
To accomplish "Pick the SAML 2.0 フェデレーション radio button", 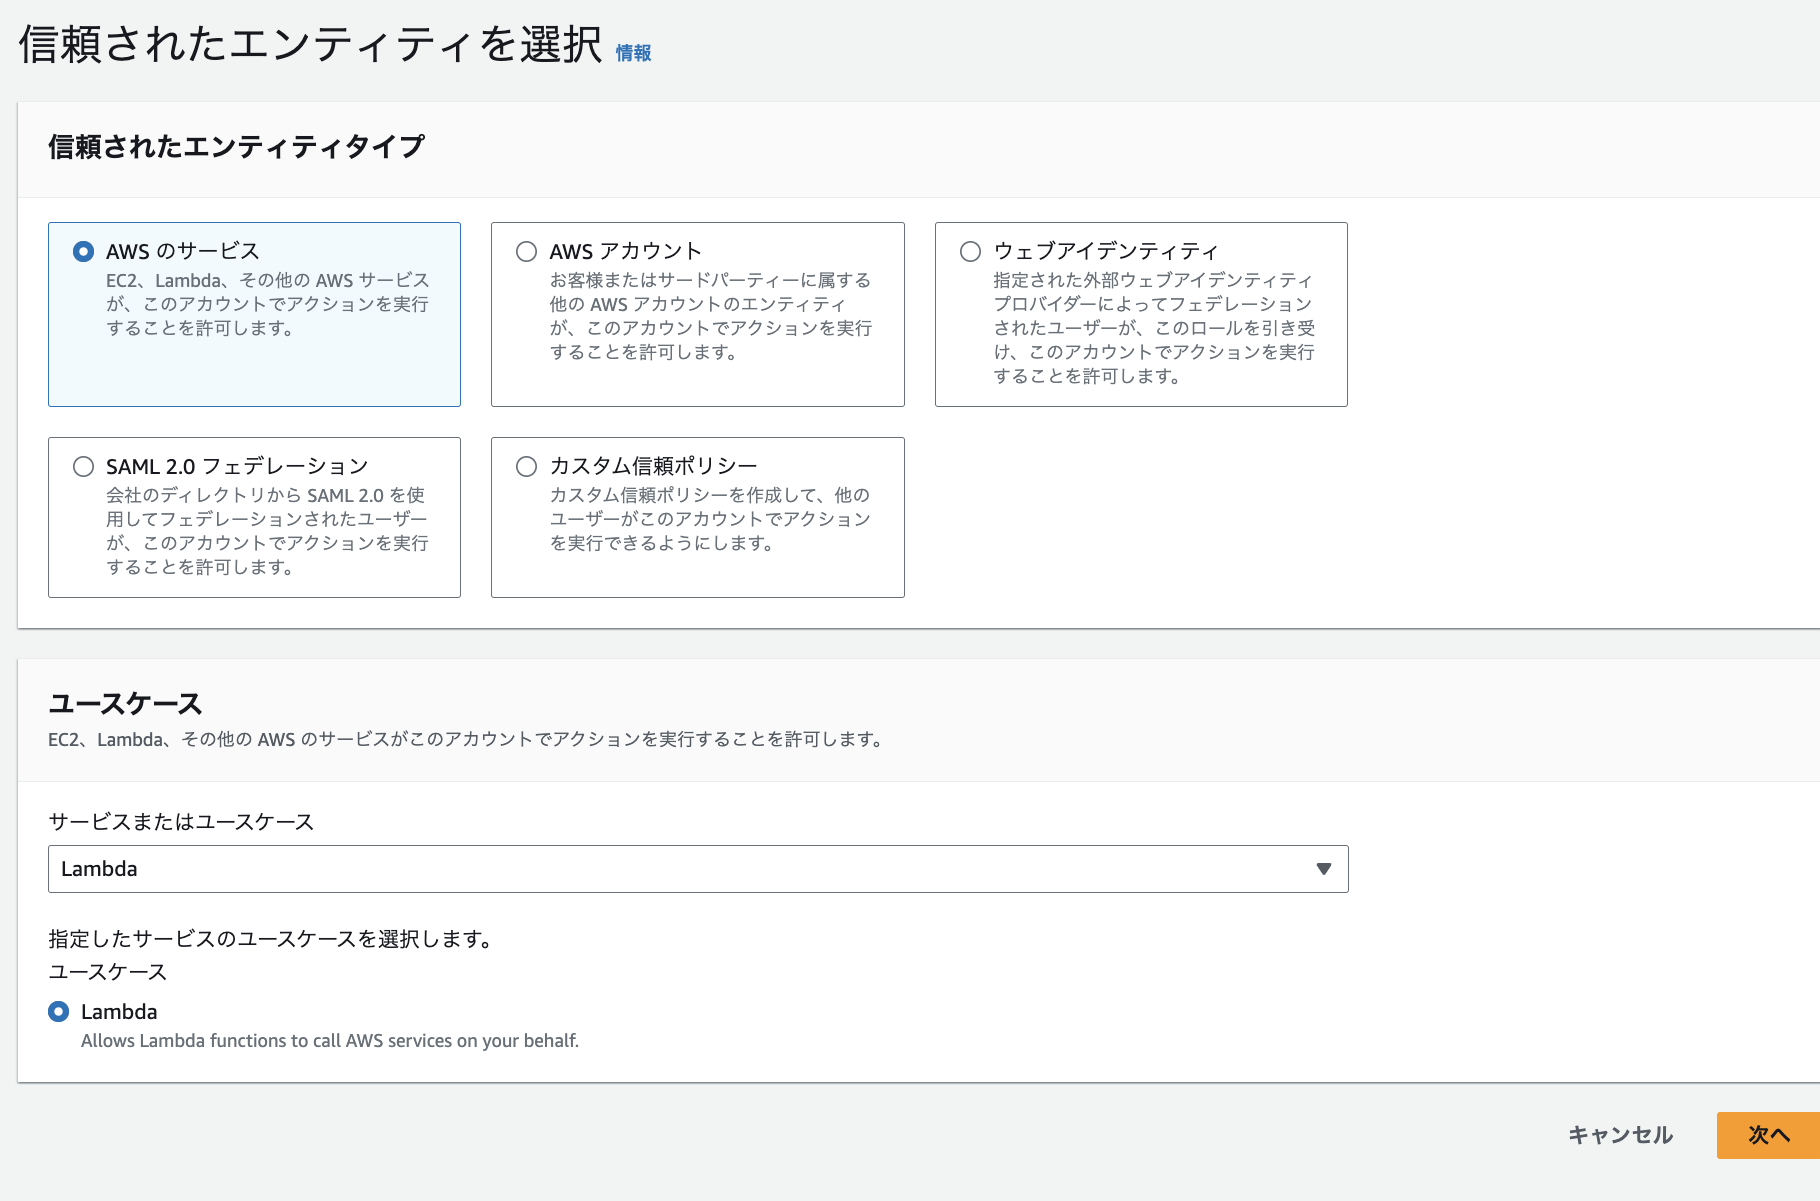I will [84, 467].
